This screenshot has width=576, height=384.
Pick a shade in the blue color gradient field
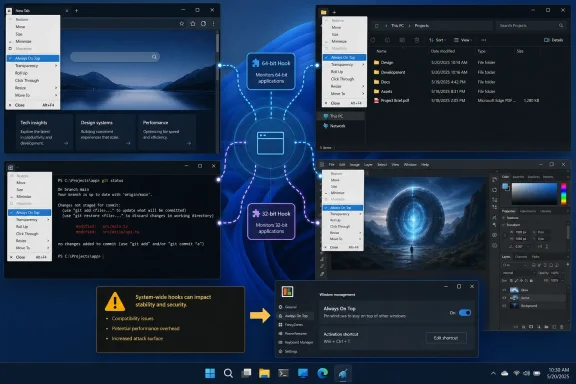tap(534, 194)
